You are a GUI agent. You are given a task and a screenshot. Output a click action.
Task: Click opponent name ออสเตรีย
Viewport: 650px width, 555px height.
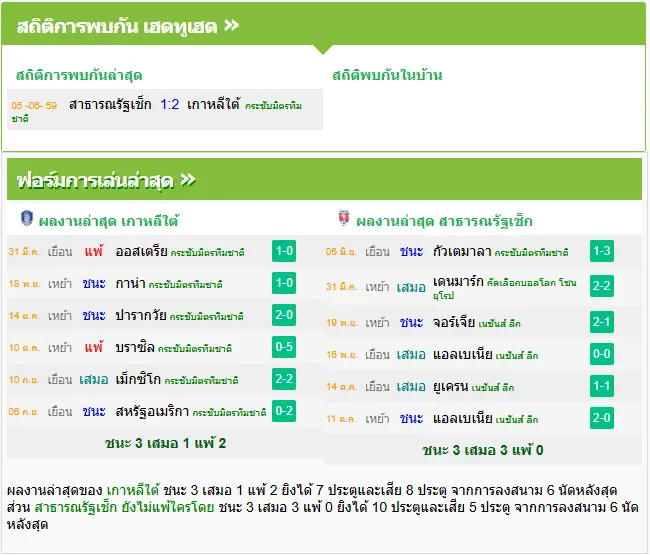[x=141, y=252]
